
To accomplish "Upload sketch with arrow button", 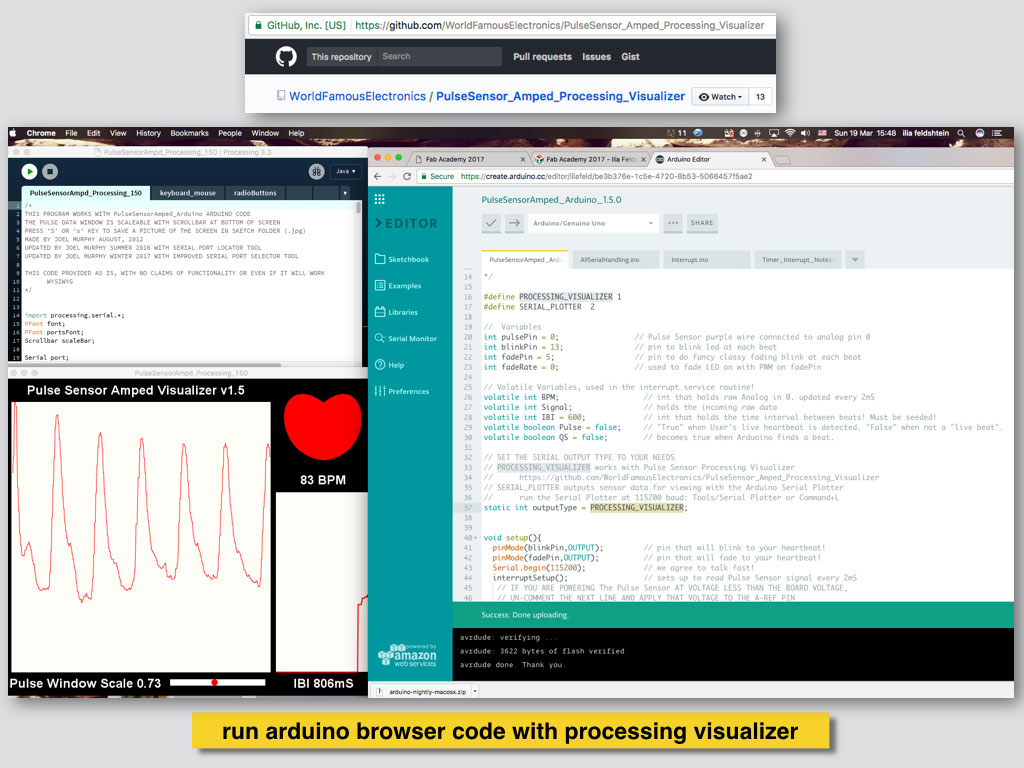I will click(514, 223).
